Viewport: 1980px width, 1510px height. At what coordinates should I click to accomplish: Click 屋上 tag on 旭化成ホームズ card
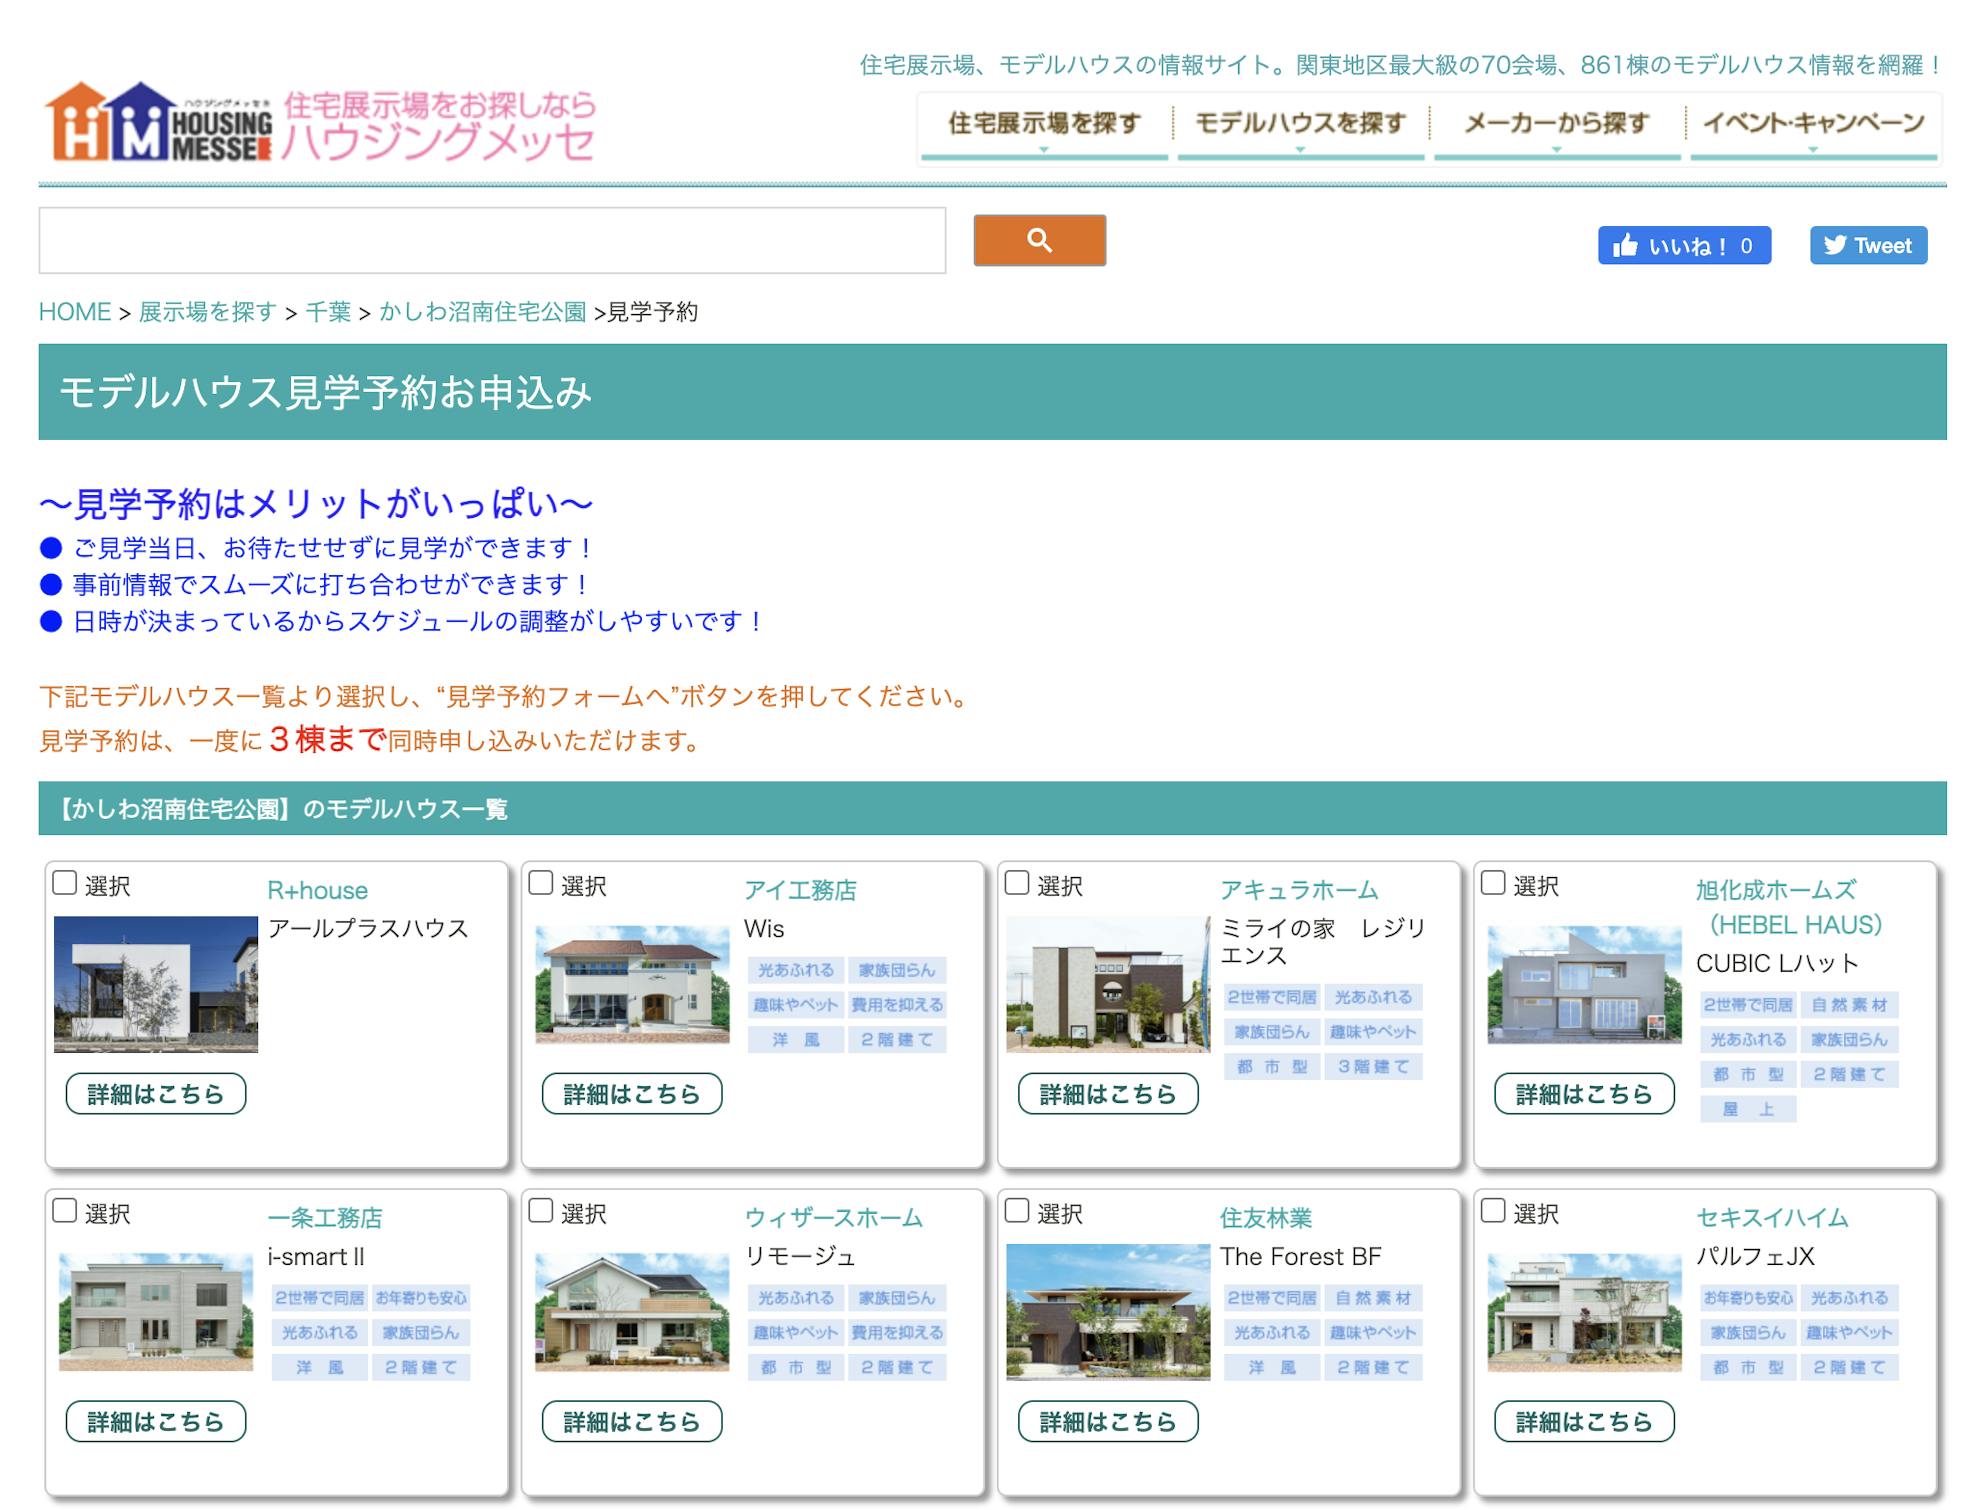[1748, 1109]
